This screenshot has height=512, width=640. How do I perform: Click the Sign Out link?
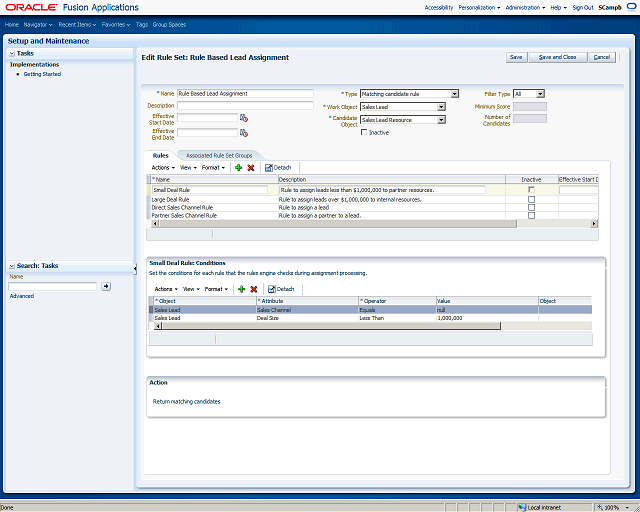(583, 7)
